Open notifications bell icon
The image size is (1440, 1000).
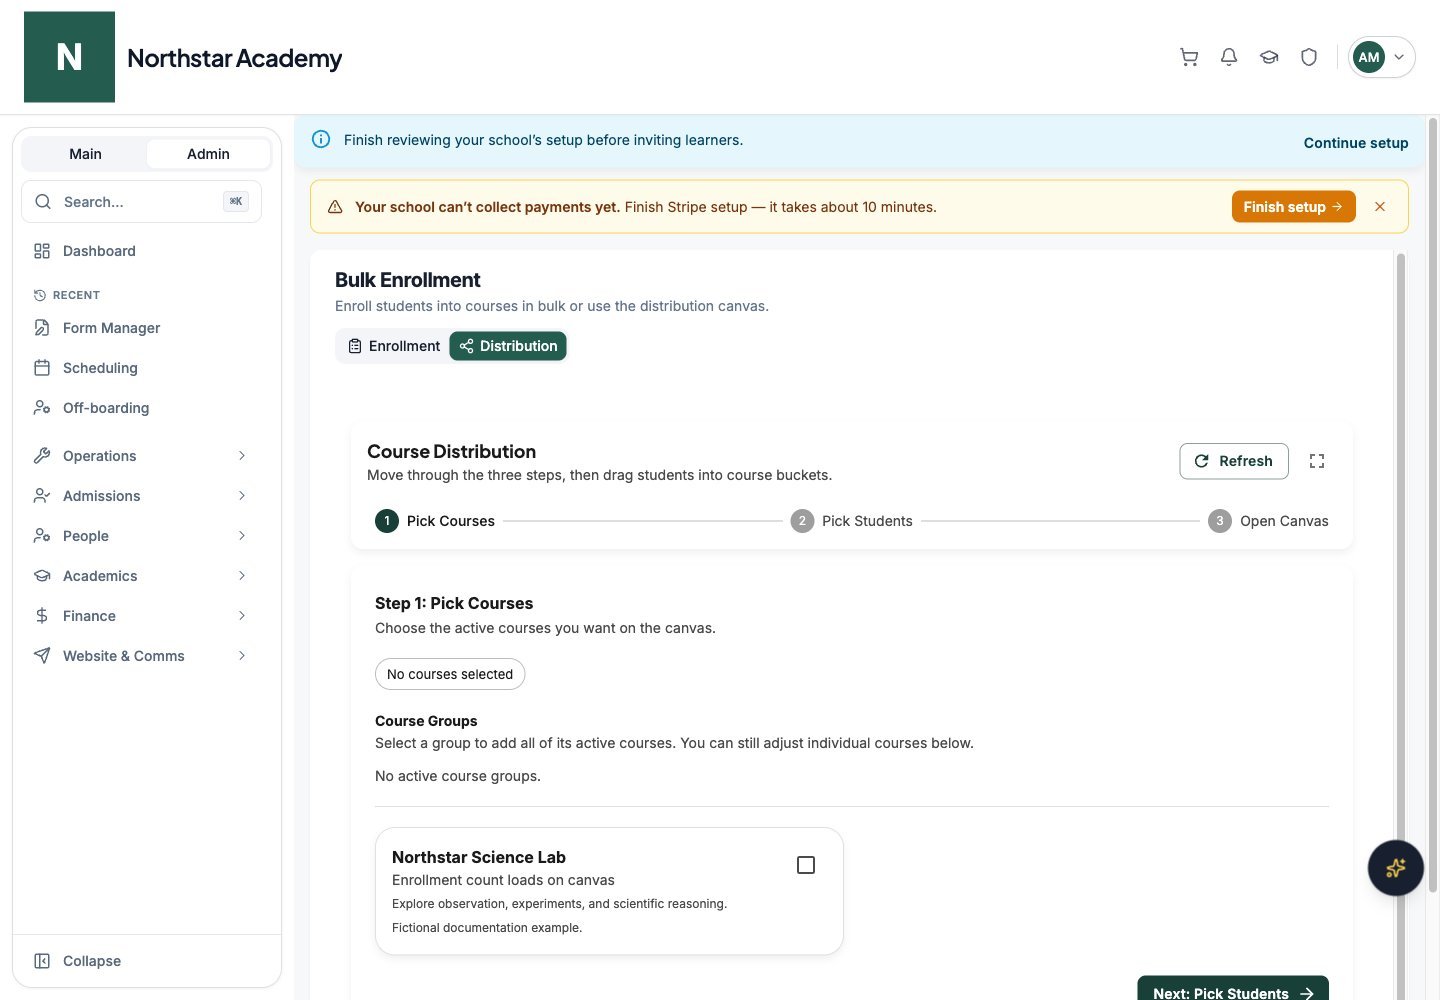click(1229, 57)
